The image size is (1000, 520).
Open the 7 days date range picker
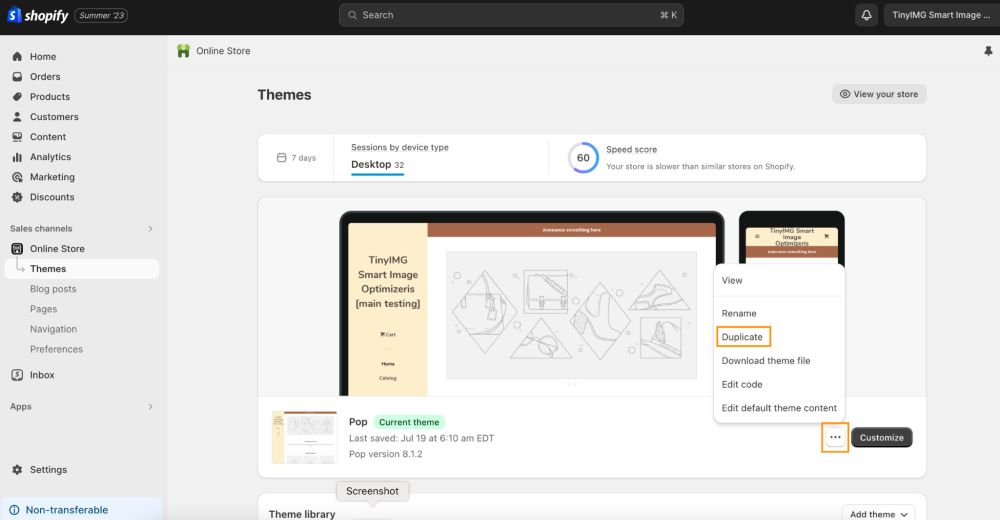pos(296,158)
